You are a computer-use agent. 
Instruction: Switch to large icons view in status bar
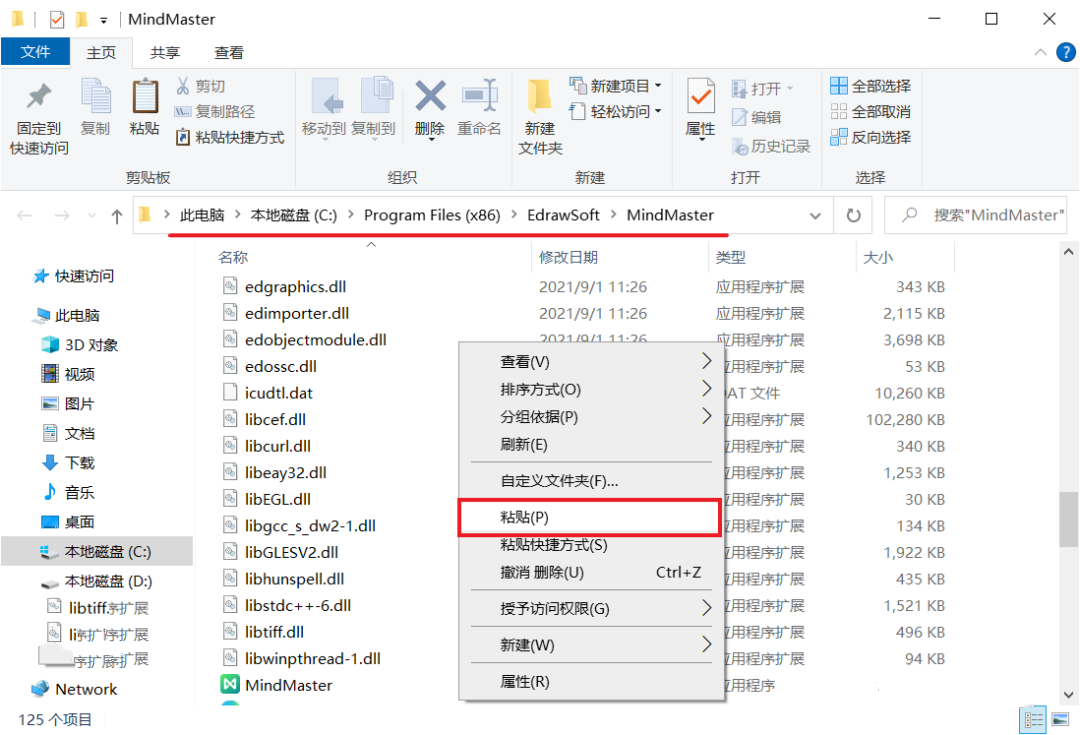point(1060,720)
